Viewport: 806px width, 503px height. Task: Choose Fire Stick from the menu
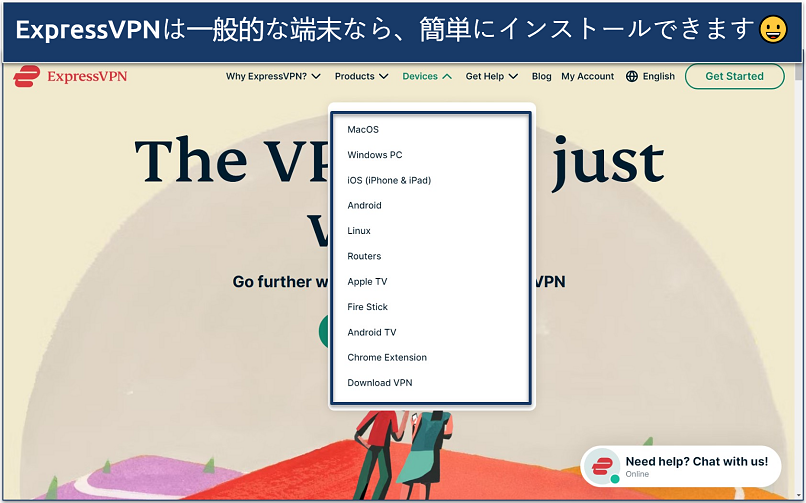[x=367, y=307]
